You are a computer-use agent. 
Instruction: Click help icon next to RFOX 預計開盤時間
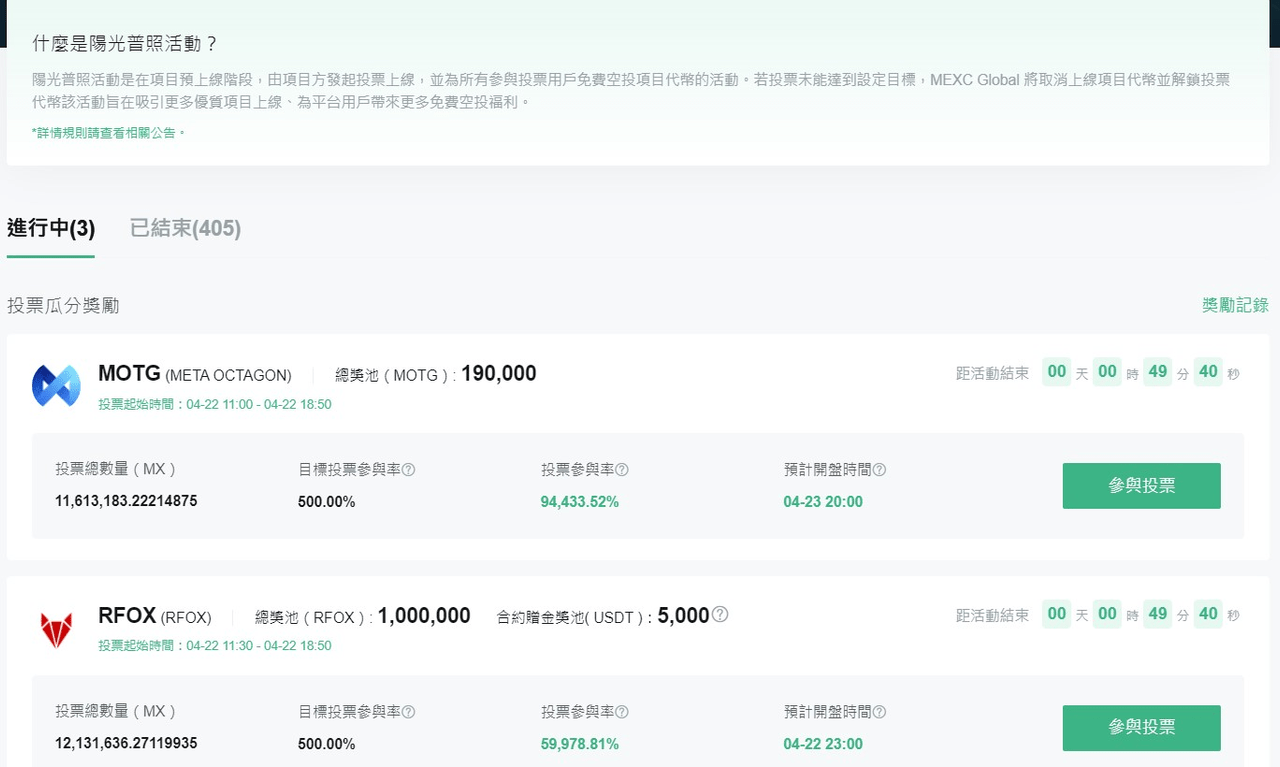tap(879, 712)
